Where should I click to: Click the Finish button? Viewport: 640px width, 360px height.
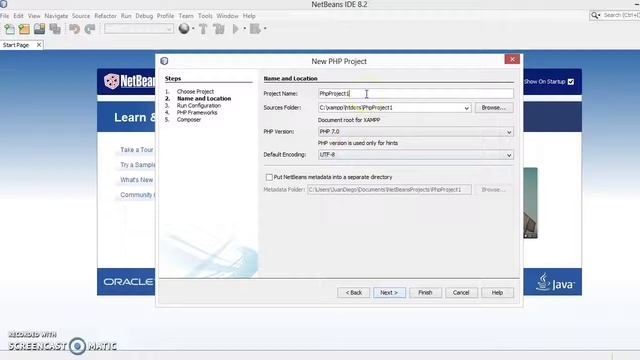pyautogui.click(x=425, y=293)
